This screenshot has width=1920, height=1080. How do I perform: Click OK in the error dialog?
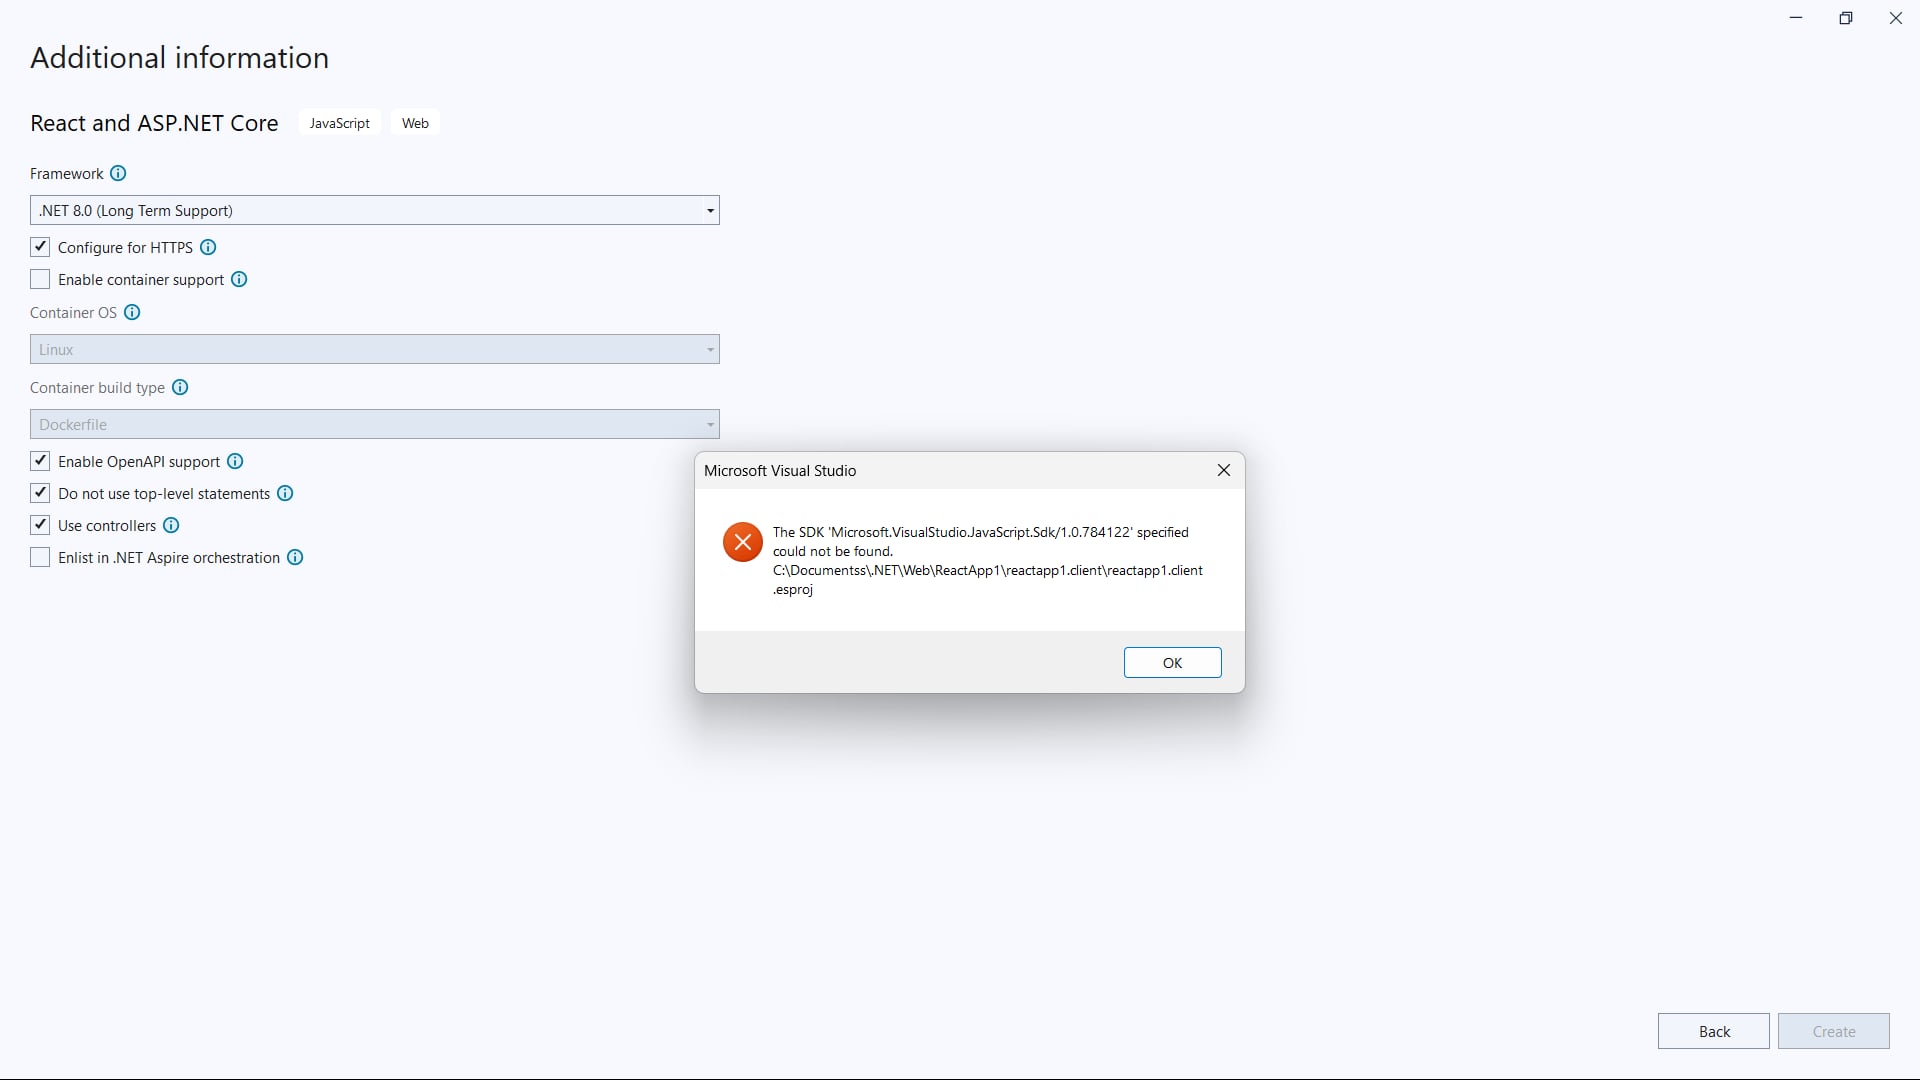[1172, 663]
